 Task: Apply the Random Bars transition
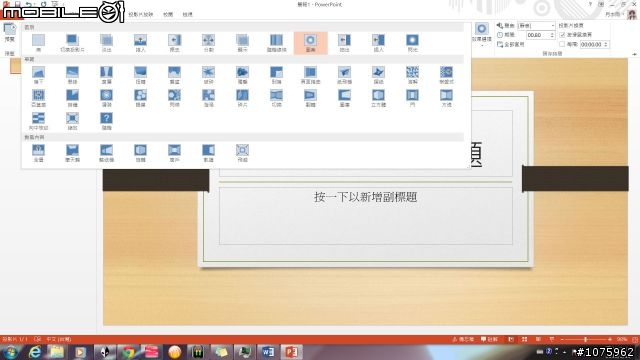pyautogui.click(x=276, y=43)
